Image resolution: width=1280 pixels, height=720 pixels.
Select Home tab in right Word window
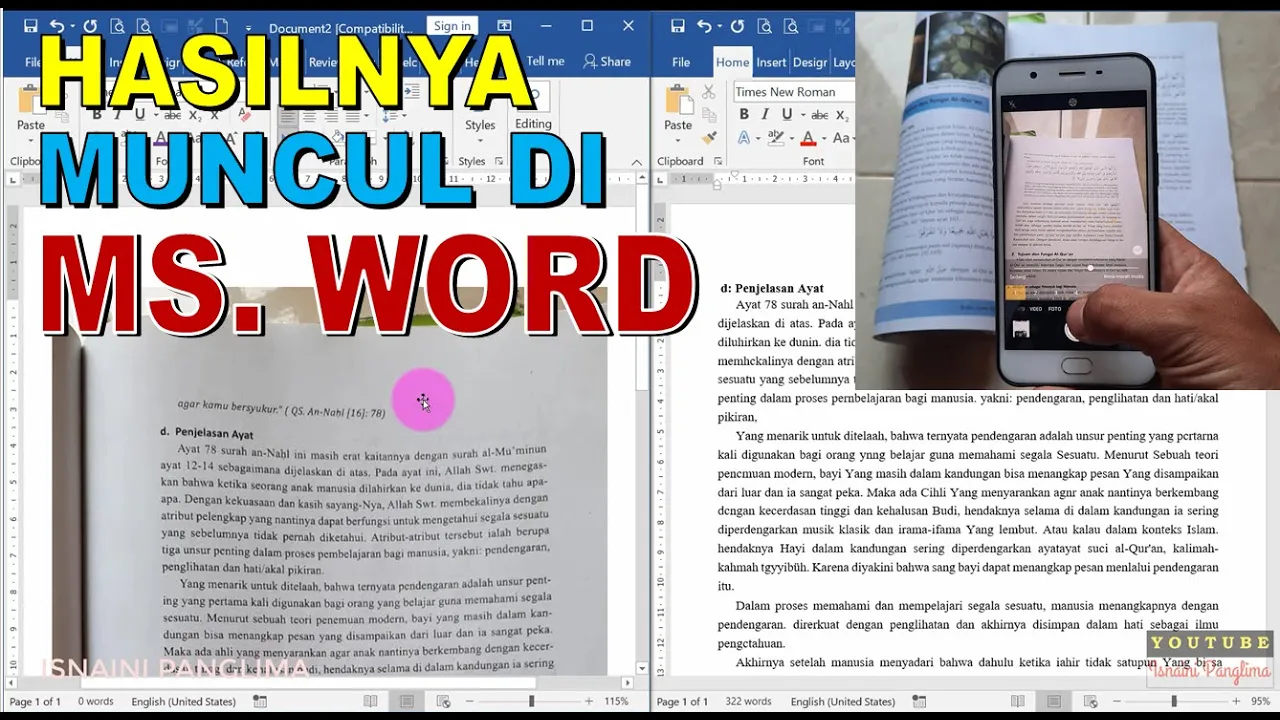732,62
